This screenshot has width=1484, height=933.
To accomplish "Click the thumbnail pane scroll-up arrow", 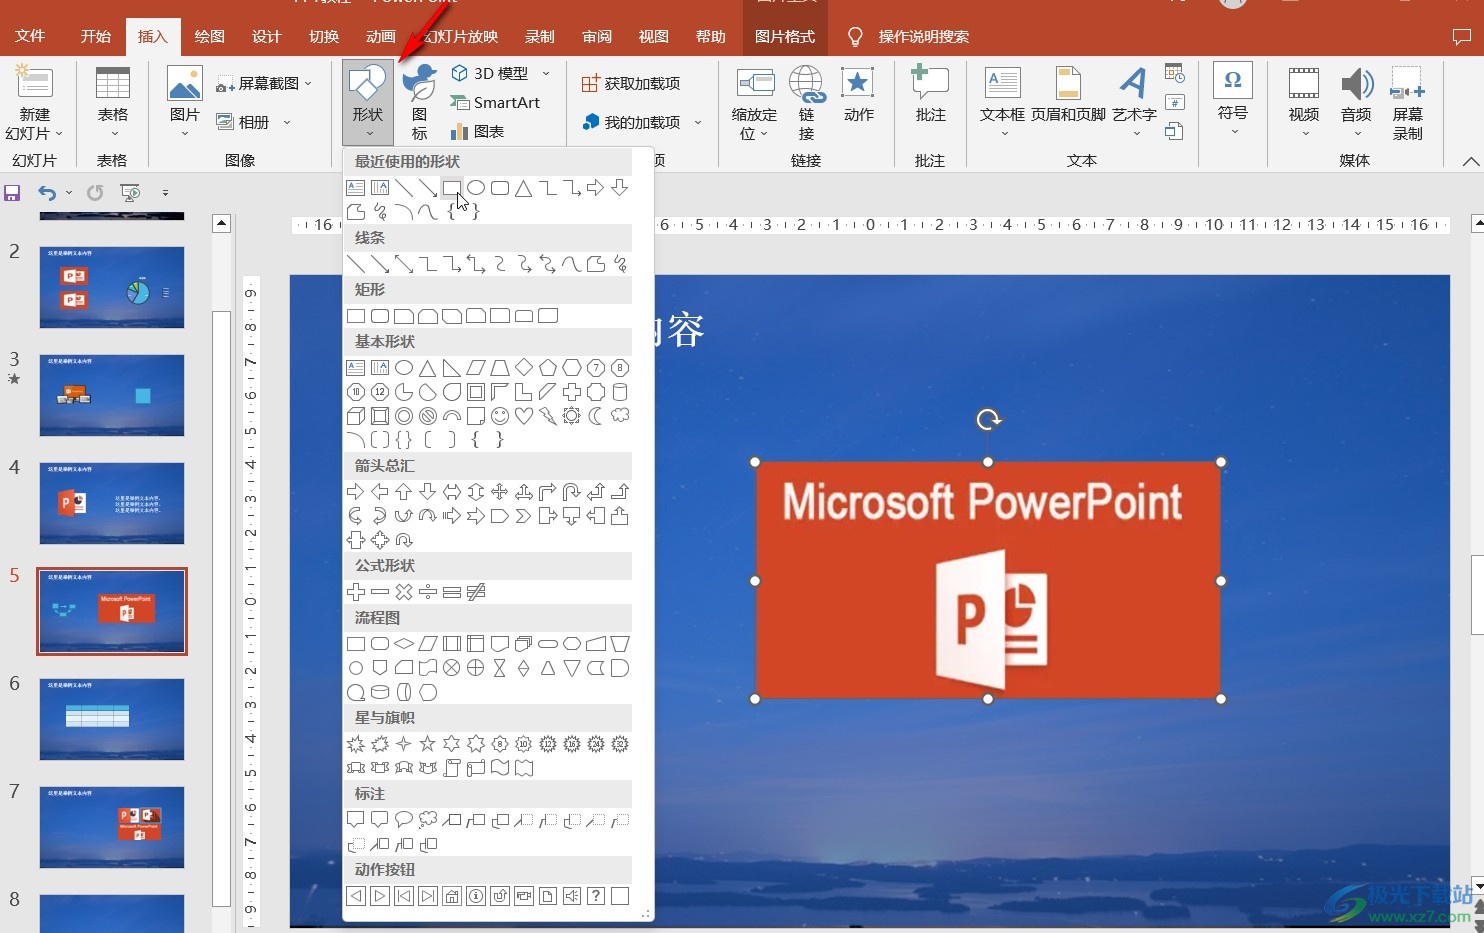I will [x=222, y=224].
